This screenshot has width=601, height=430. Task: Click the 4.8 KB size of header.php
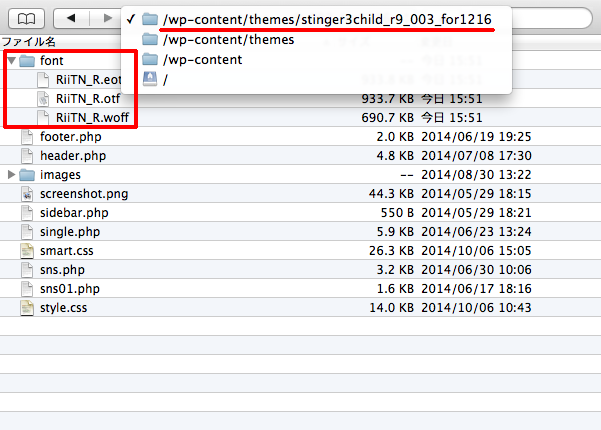tap(395, 156)
